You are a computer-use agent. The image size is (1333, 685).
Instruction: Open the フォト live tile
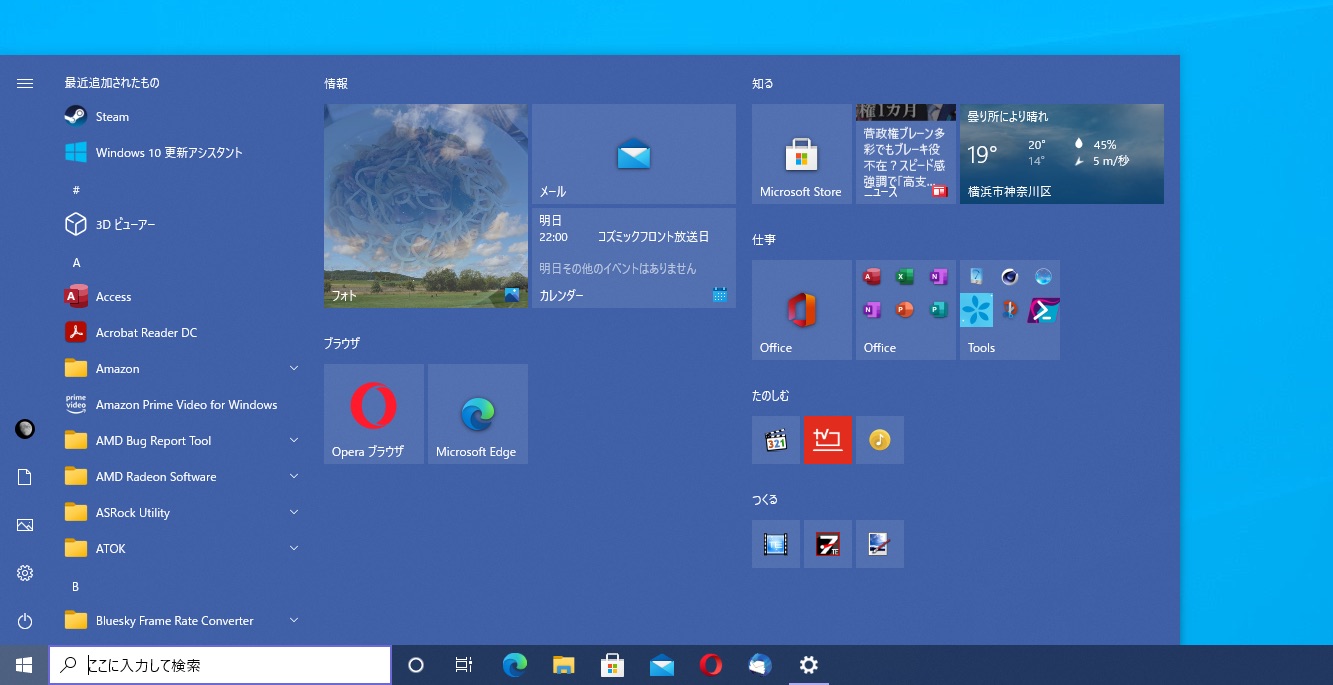click(426, 206)
